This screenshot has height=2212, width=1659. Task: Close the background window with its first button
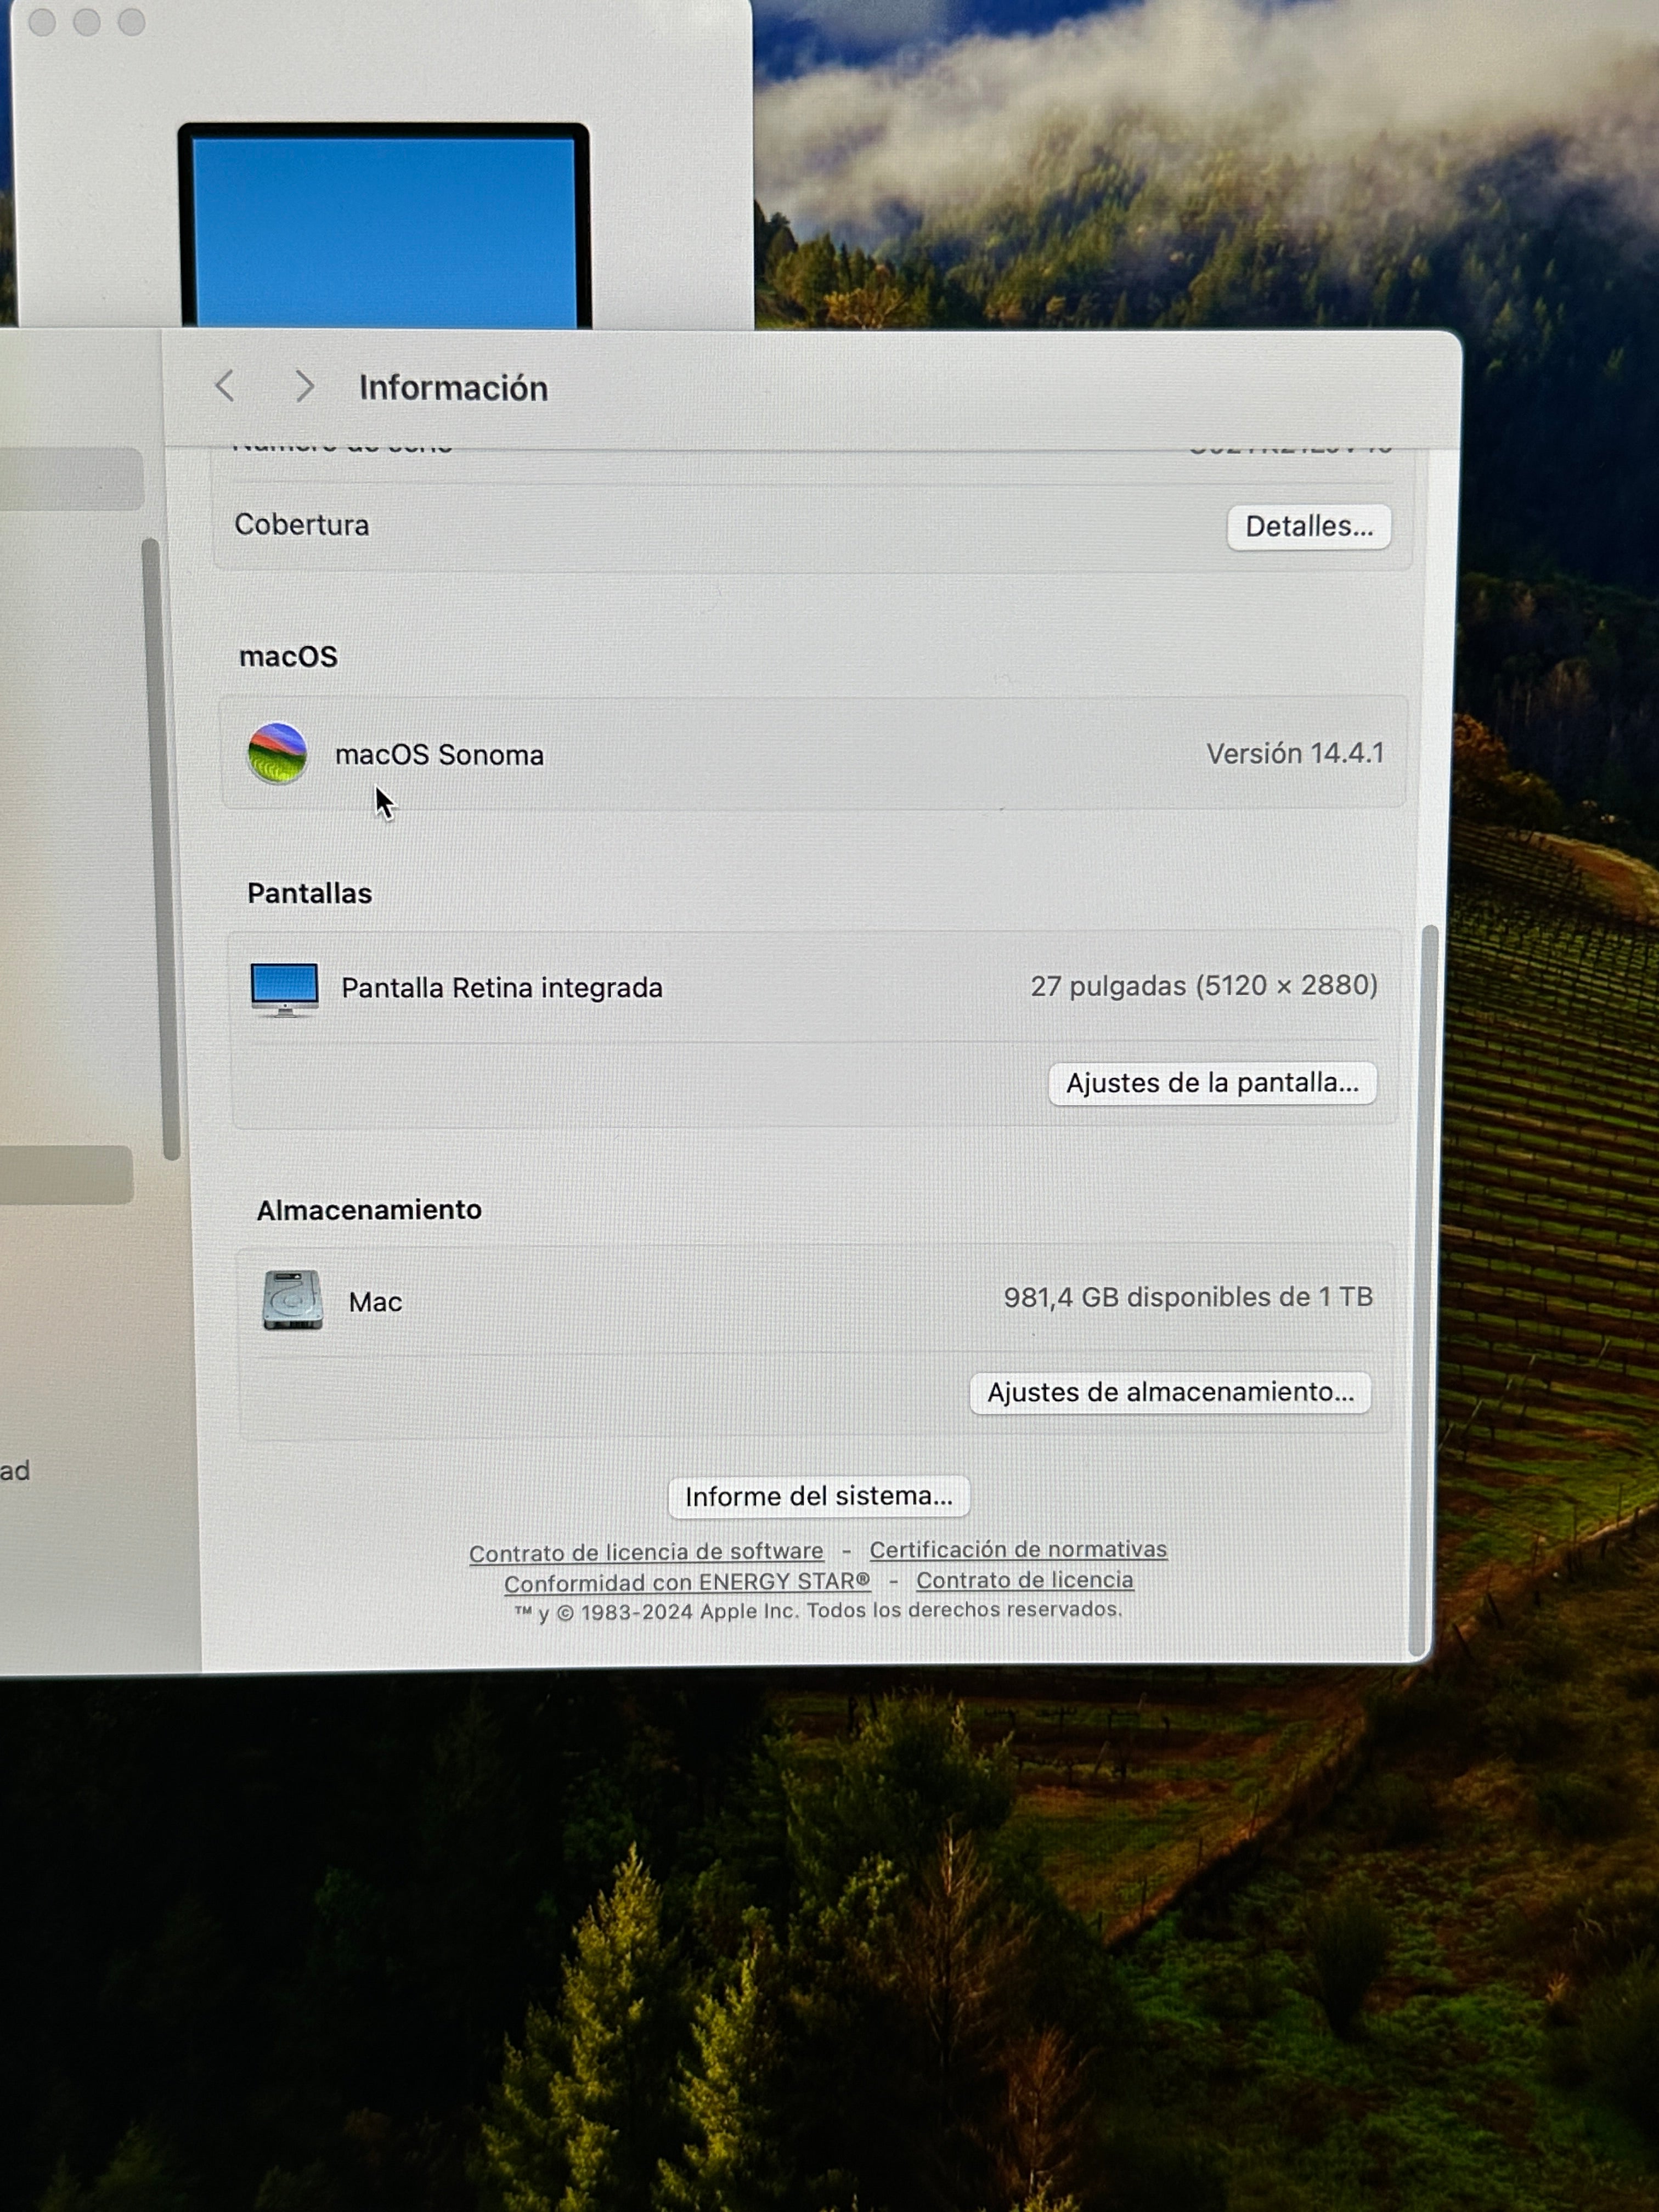tap(42, 22)
